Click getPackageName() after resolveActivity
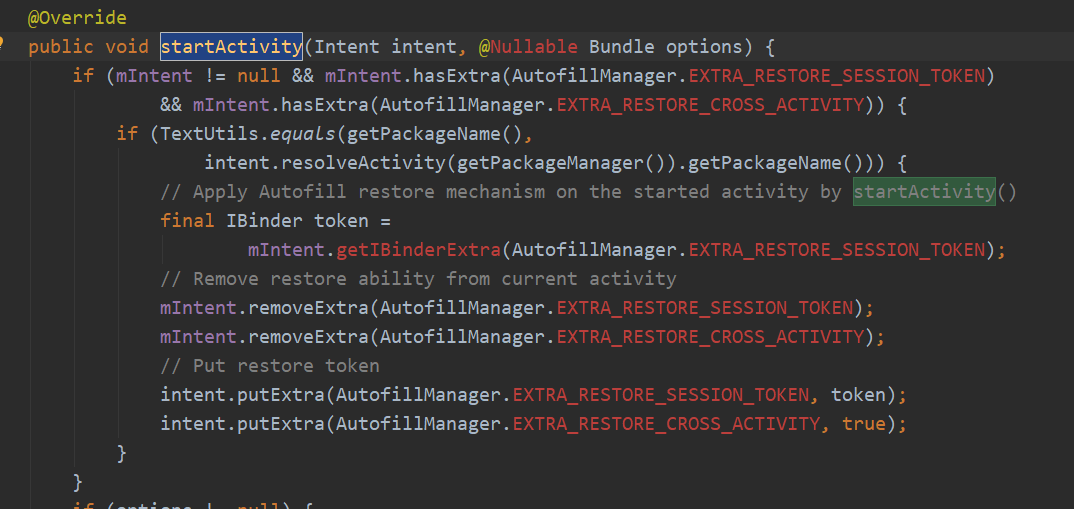The width and height of the screenshot is (1074, 509). tap(775, 163)
